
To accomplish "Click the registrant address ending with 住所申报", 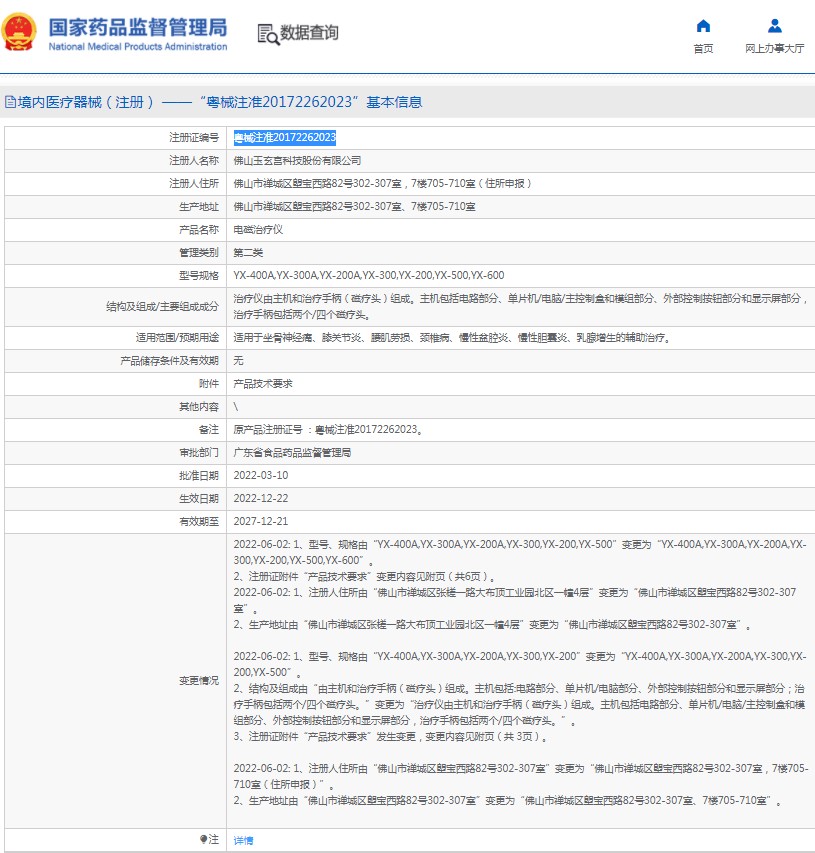I will click(382, 183).
